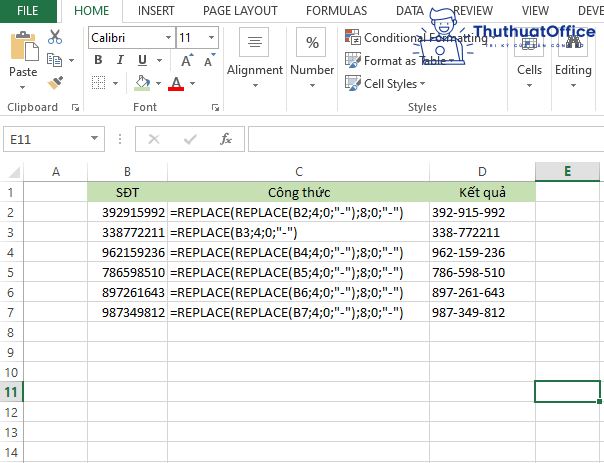Select header cell SĐT
604x463 pixels.
[128, 192]
